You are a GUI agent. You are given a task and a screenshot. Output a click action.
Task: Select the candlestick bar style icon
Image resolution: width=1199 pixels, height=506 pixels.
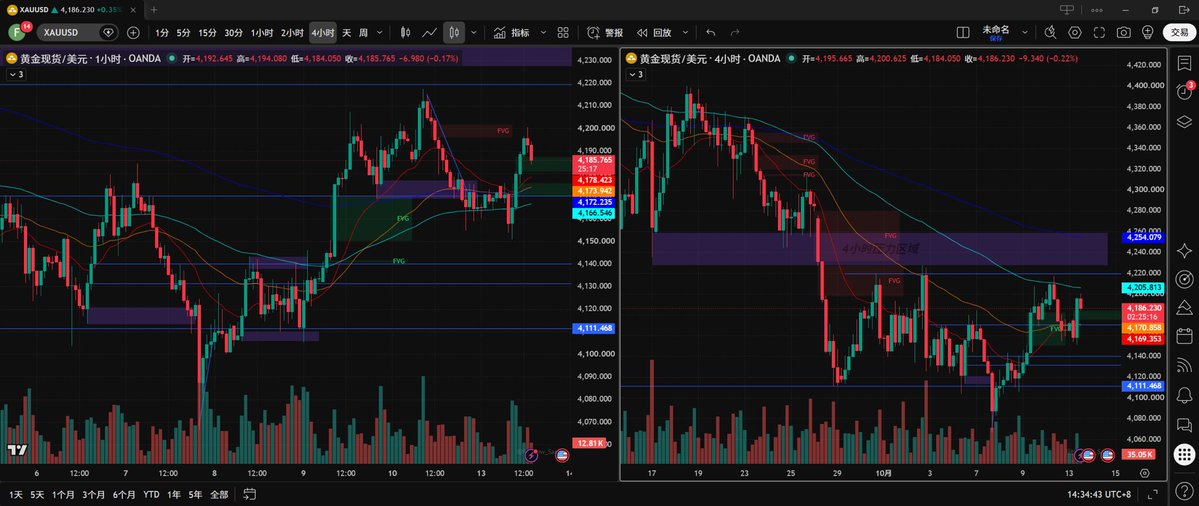click(x=405, y=33)
